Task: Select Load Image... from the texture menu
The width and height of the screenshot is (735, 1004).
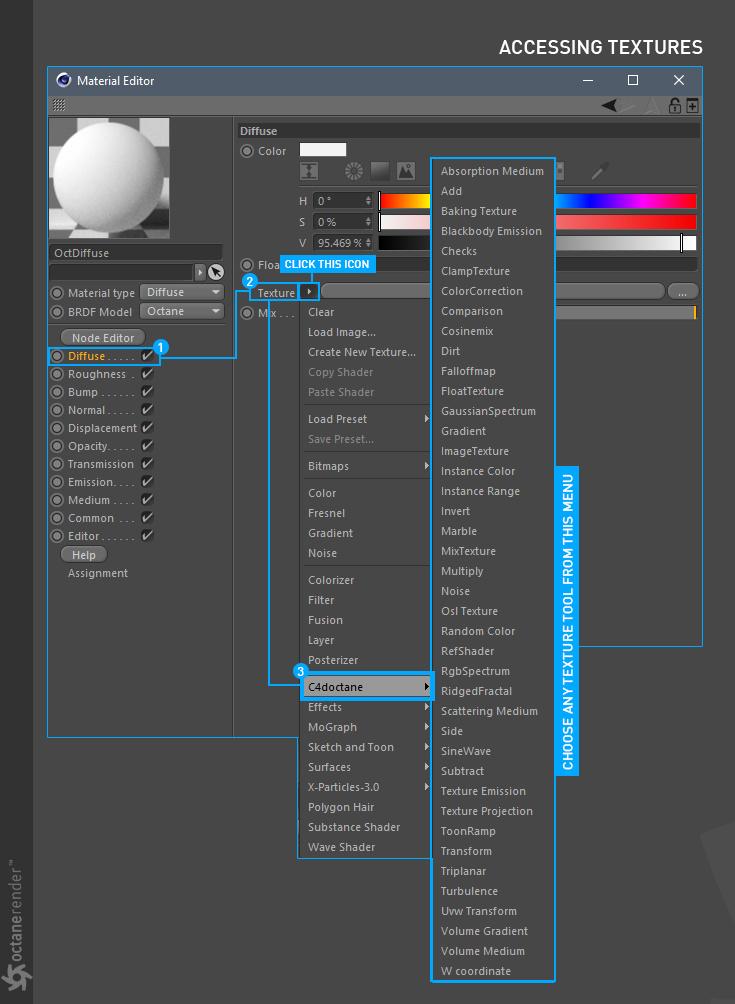Action: [341, 332]
